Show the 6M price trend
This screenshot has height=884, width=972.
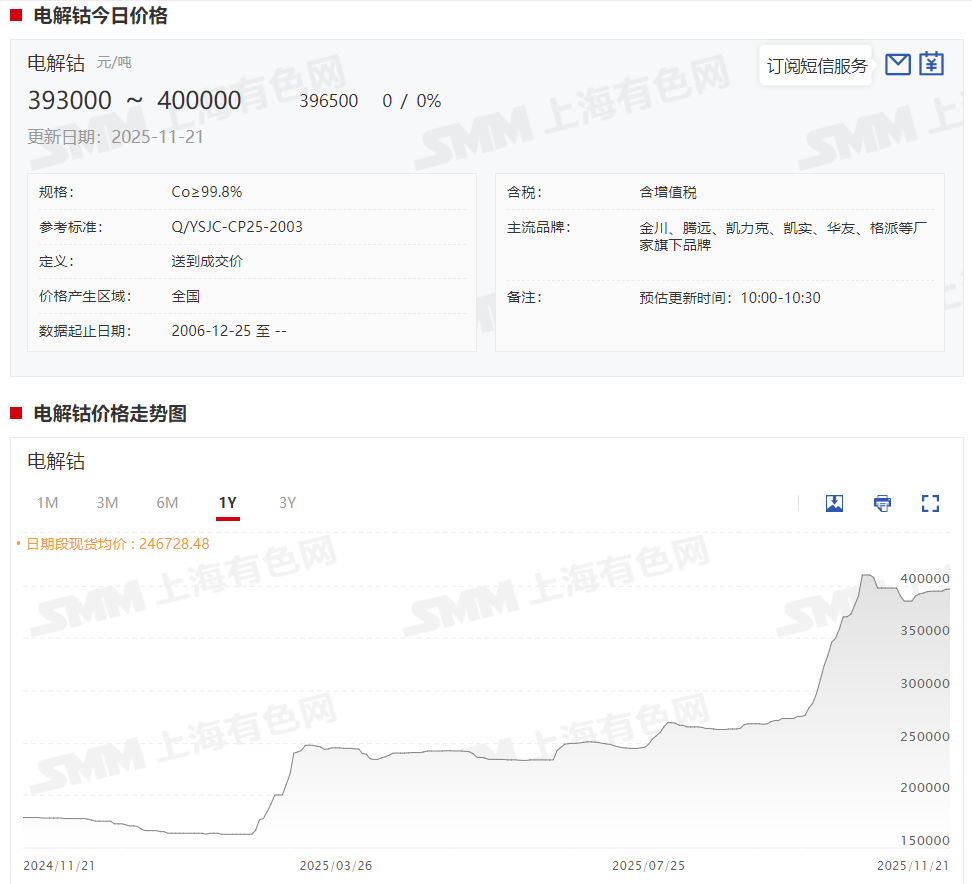(x=167, y=502)
